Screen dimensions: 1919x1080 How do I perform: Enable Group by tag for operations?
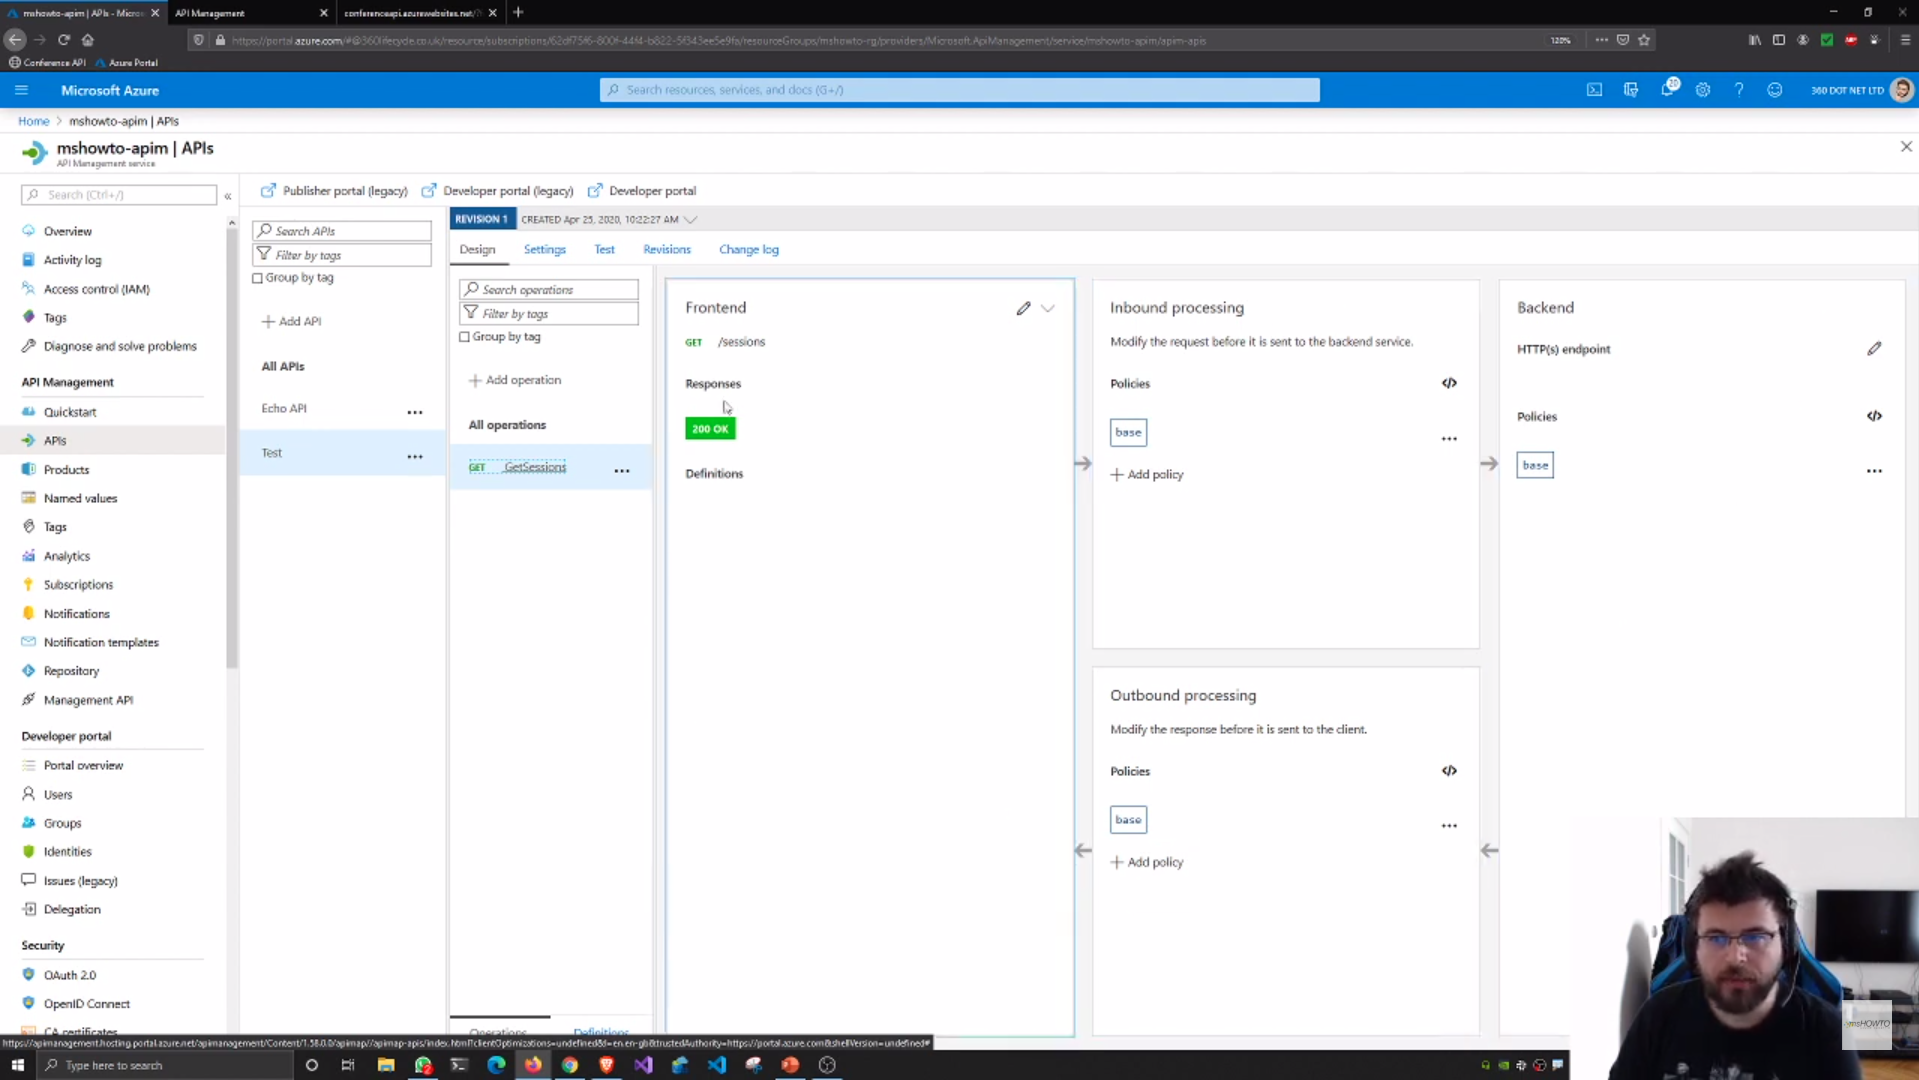pyautogui.click(x=465, y=337)
